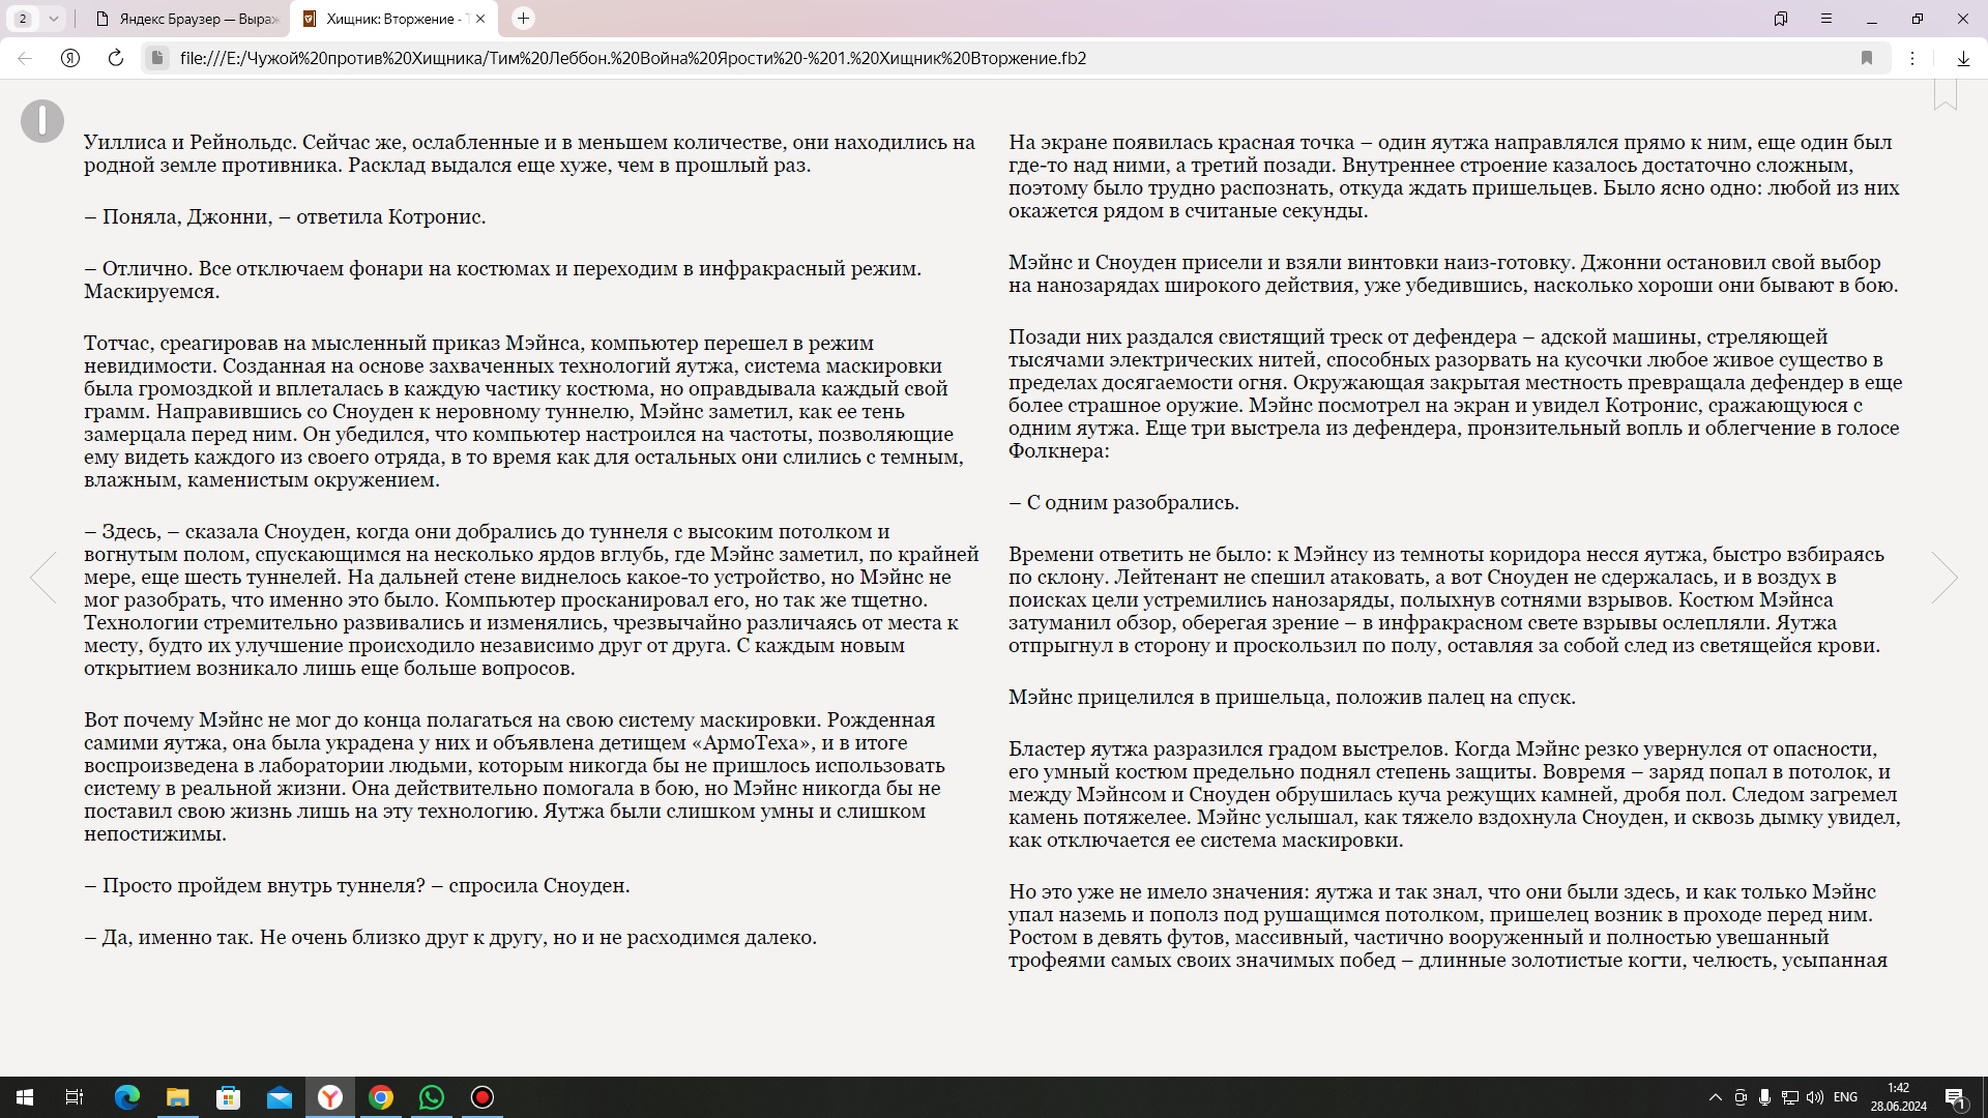Go to previous page with left arrow
Viewport: 1988px width, 1118px height.
43,577
